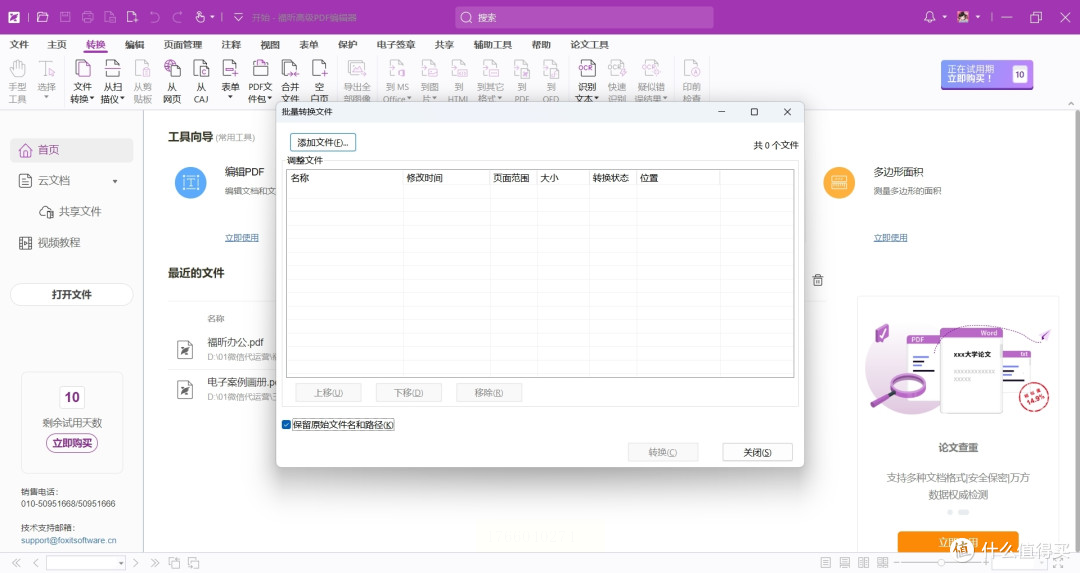
Task: Select the 合并文件 merge files tool
Action: tap(290, 80)
